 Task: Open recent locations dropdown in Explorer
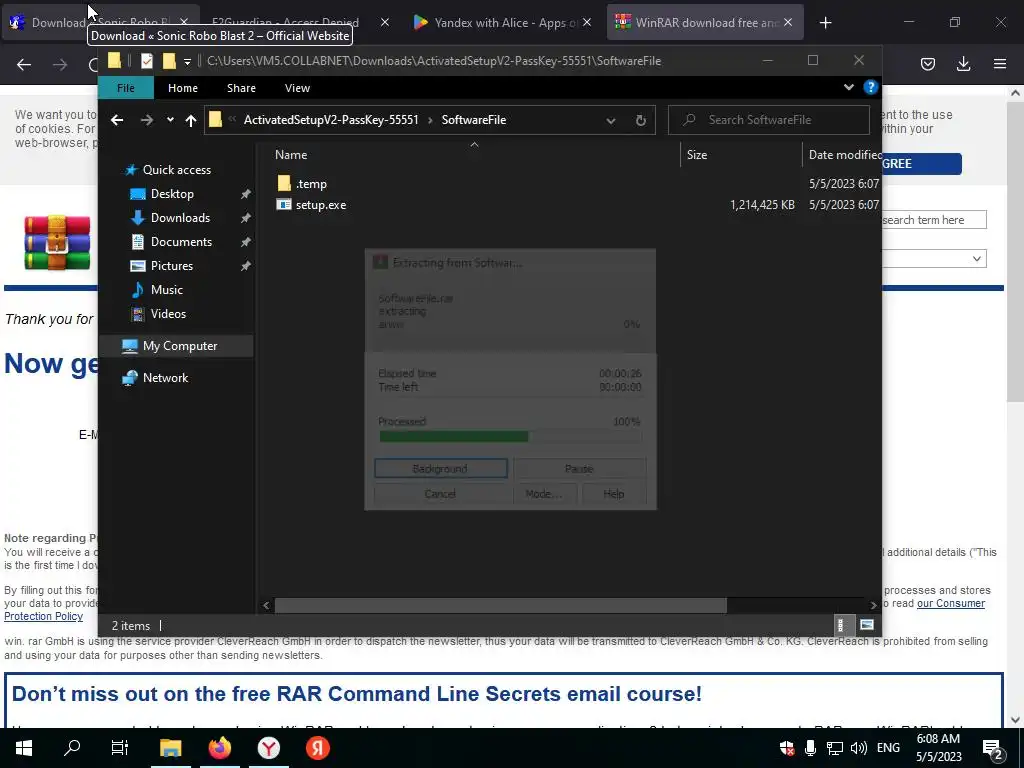170,120
